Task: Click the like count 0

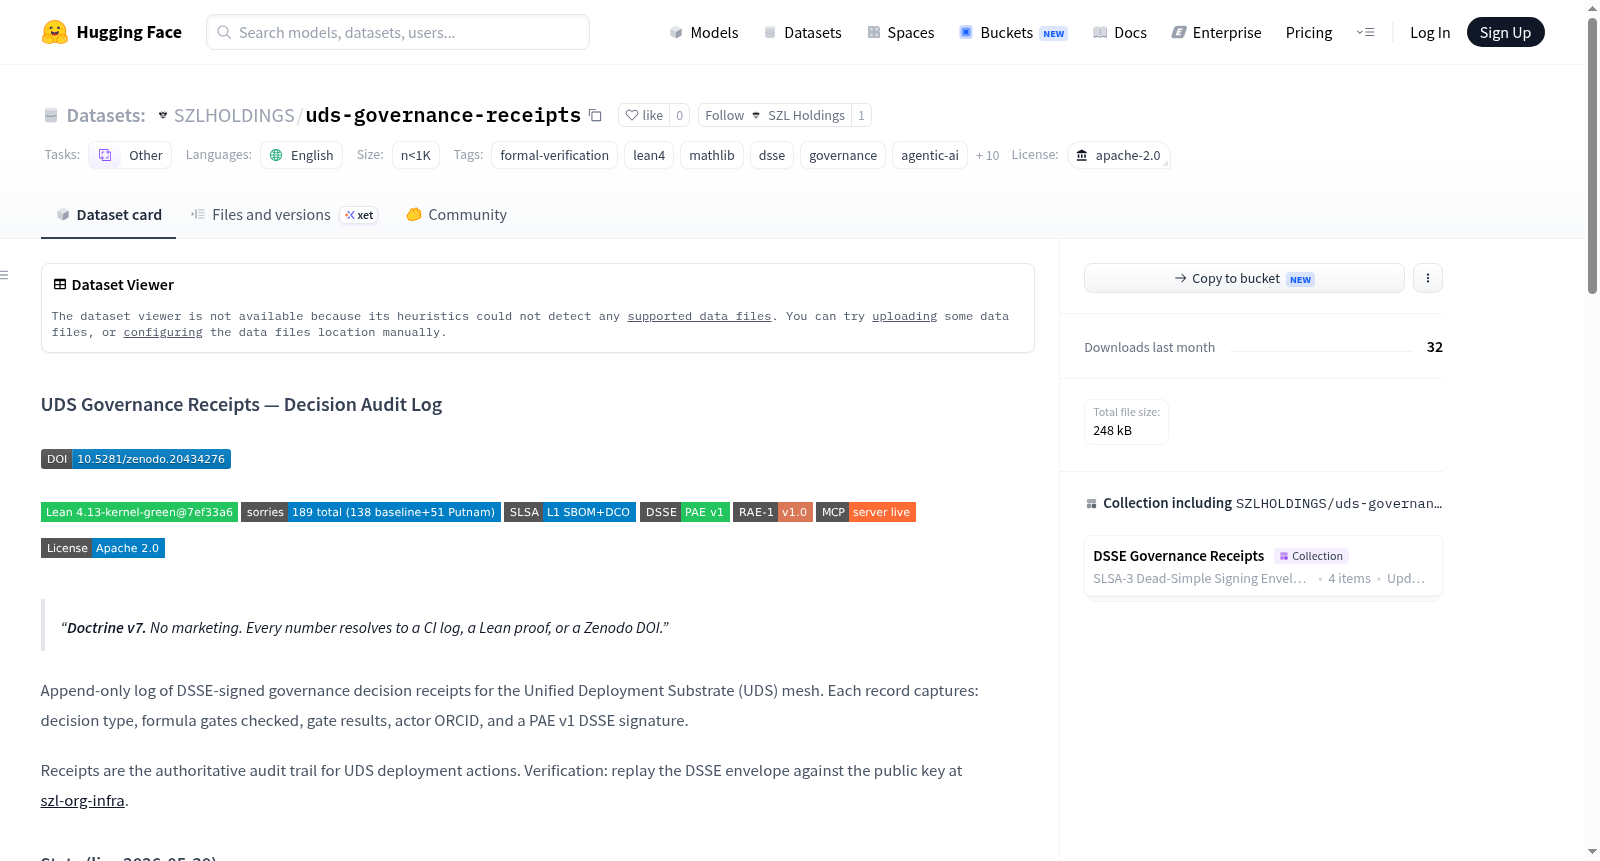Action: (680, 115)
